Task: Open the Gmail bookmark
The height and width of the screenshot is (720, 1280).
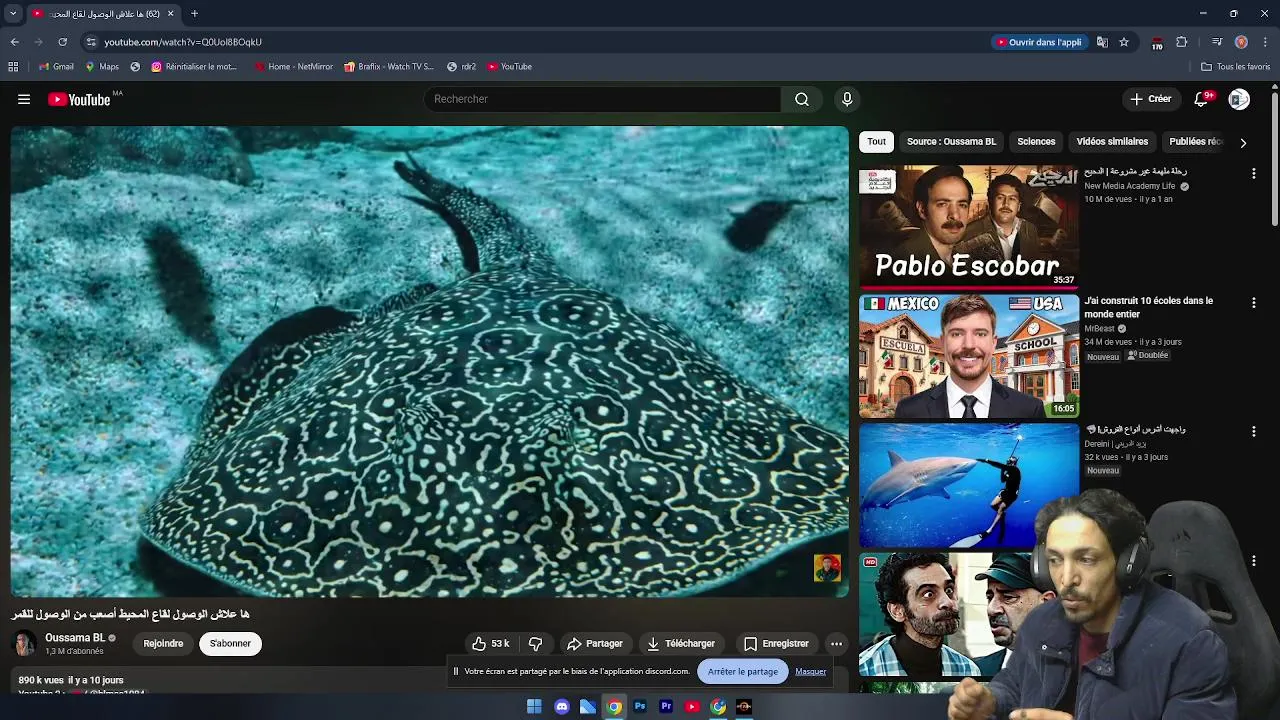Action: pos(56,67)
